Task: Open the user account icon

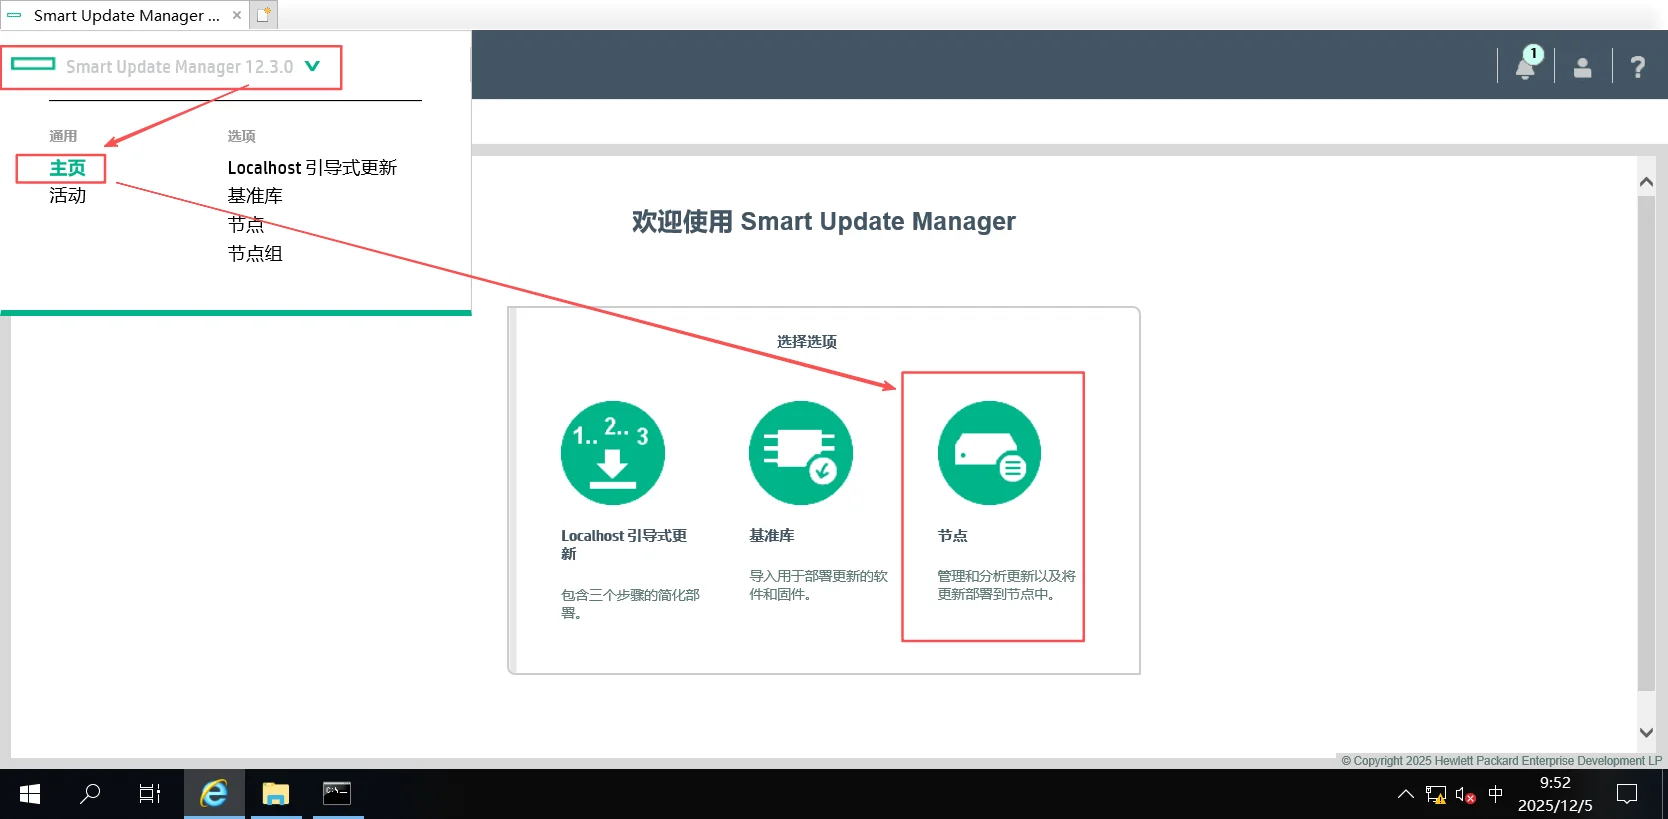Action: (1582, 67)
